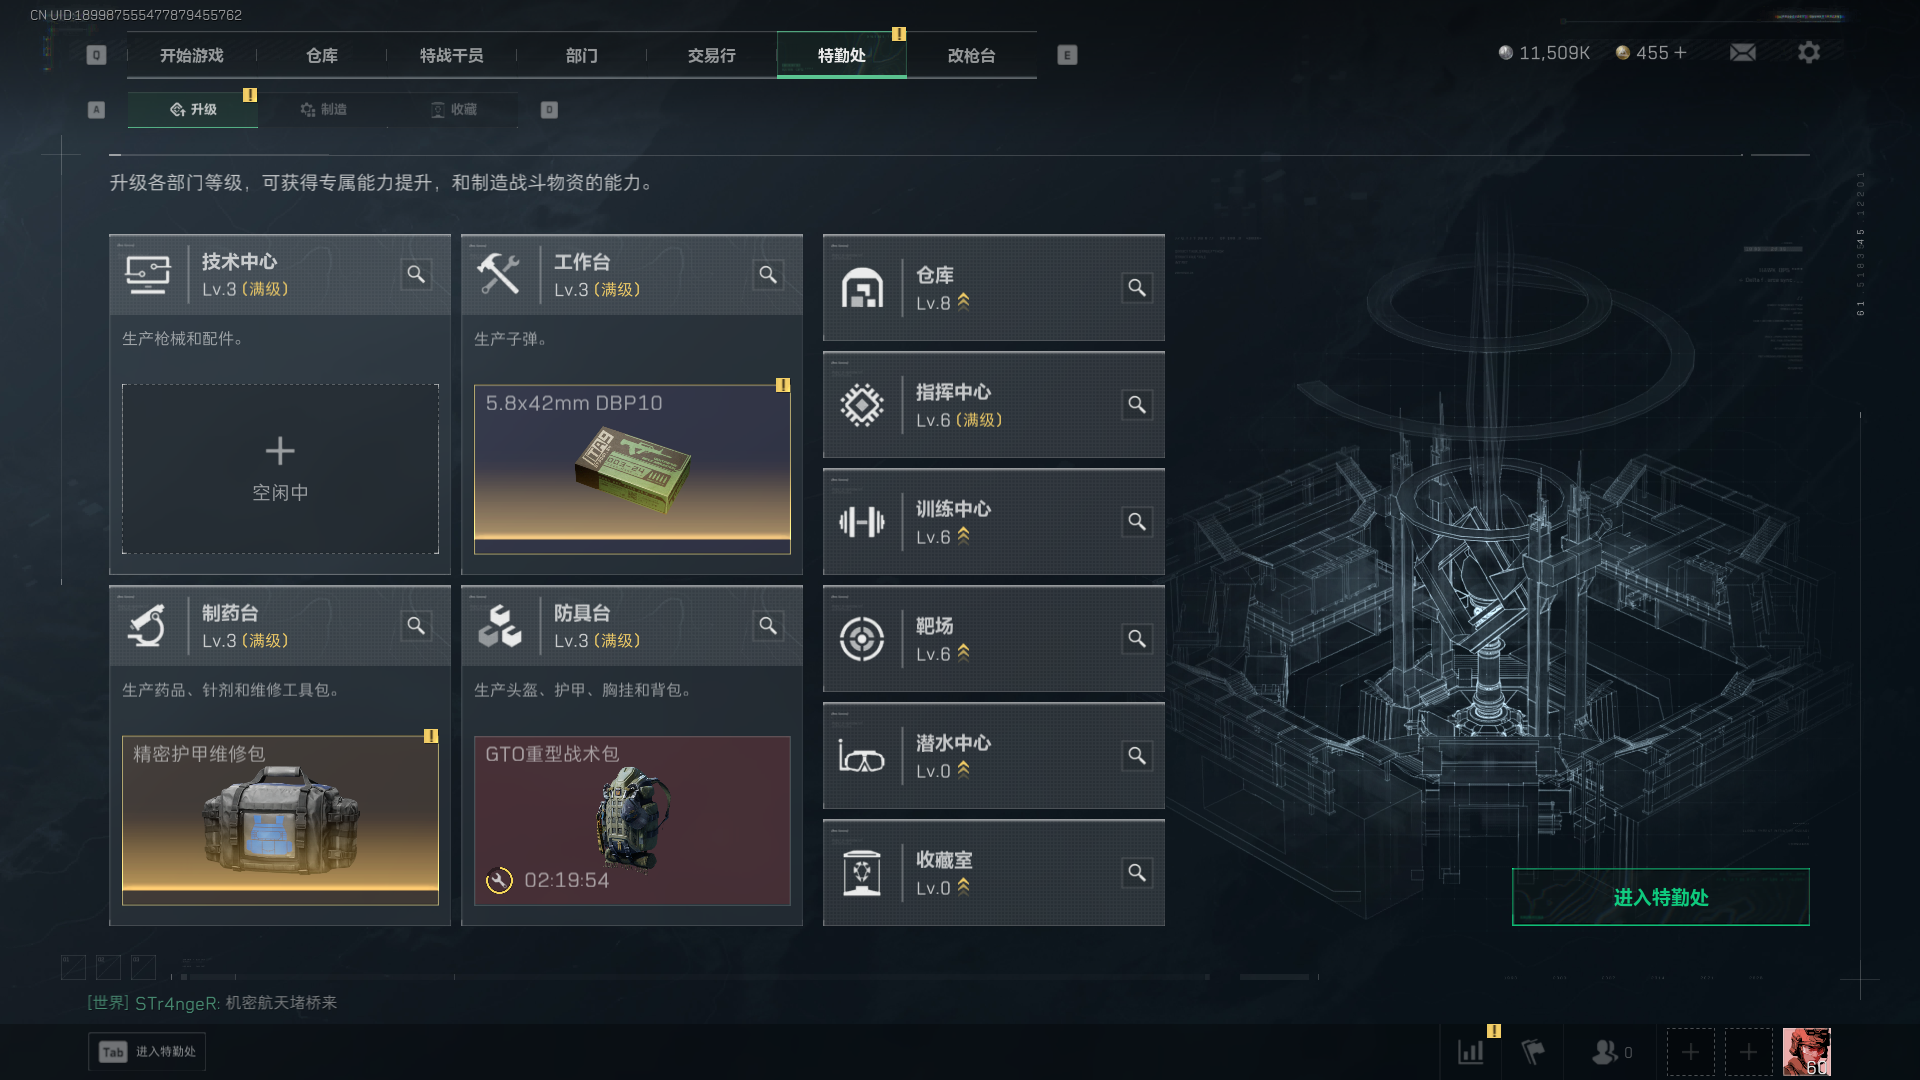Image resolution: width=1920 pixels, height=1080 pixels.
Task: Click the magnifier on 技术中心 card
Action: point(416,274)
